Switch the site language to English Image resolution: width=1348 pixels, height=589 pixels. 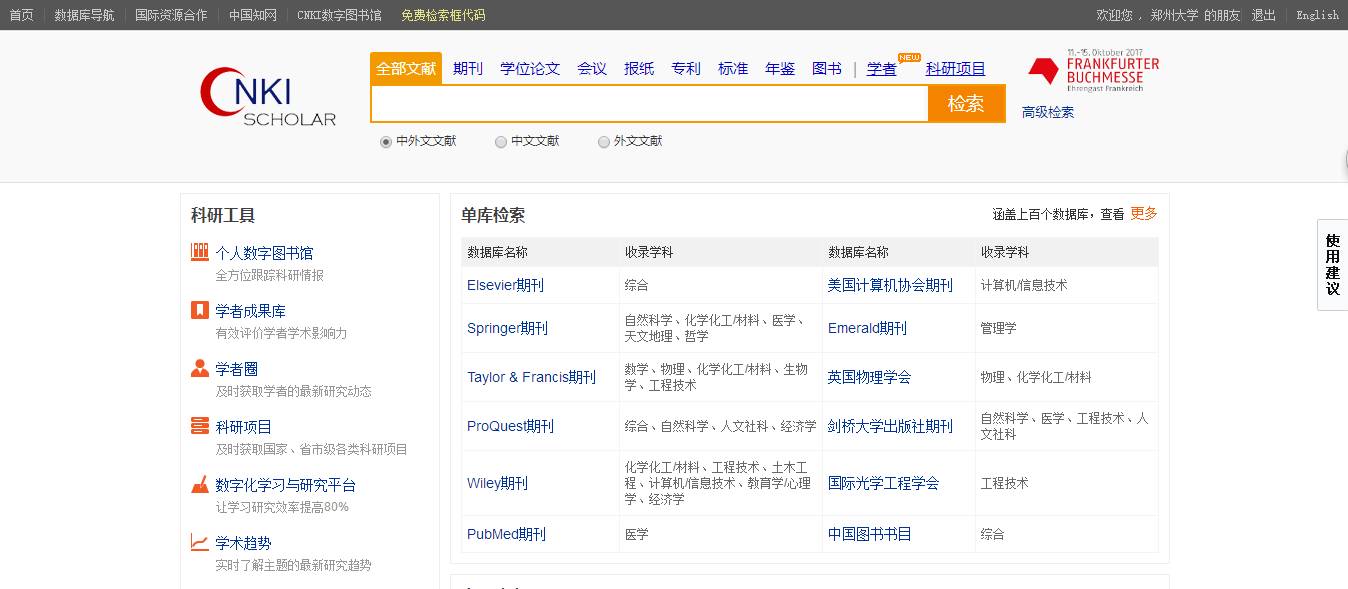(1318, 15)
